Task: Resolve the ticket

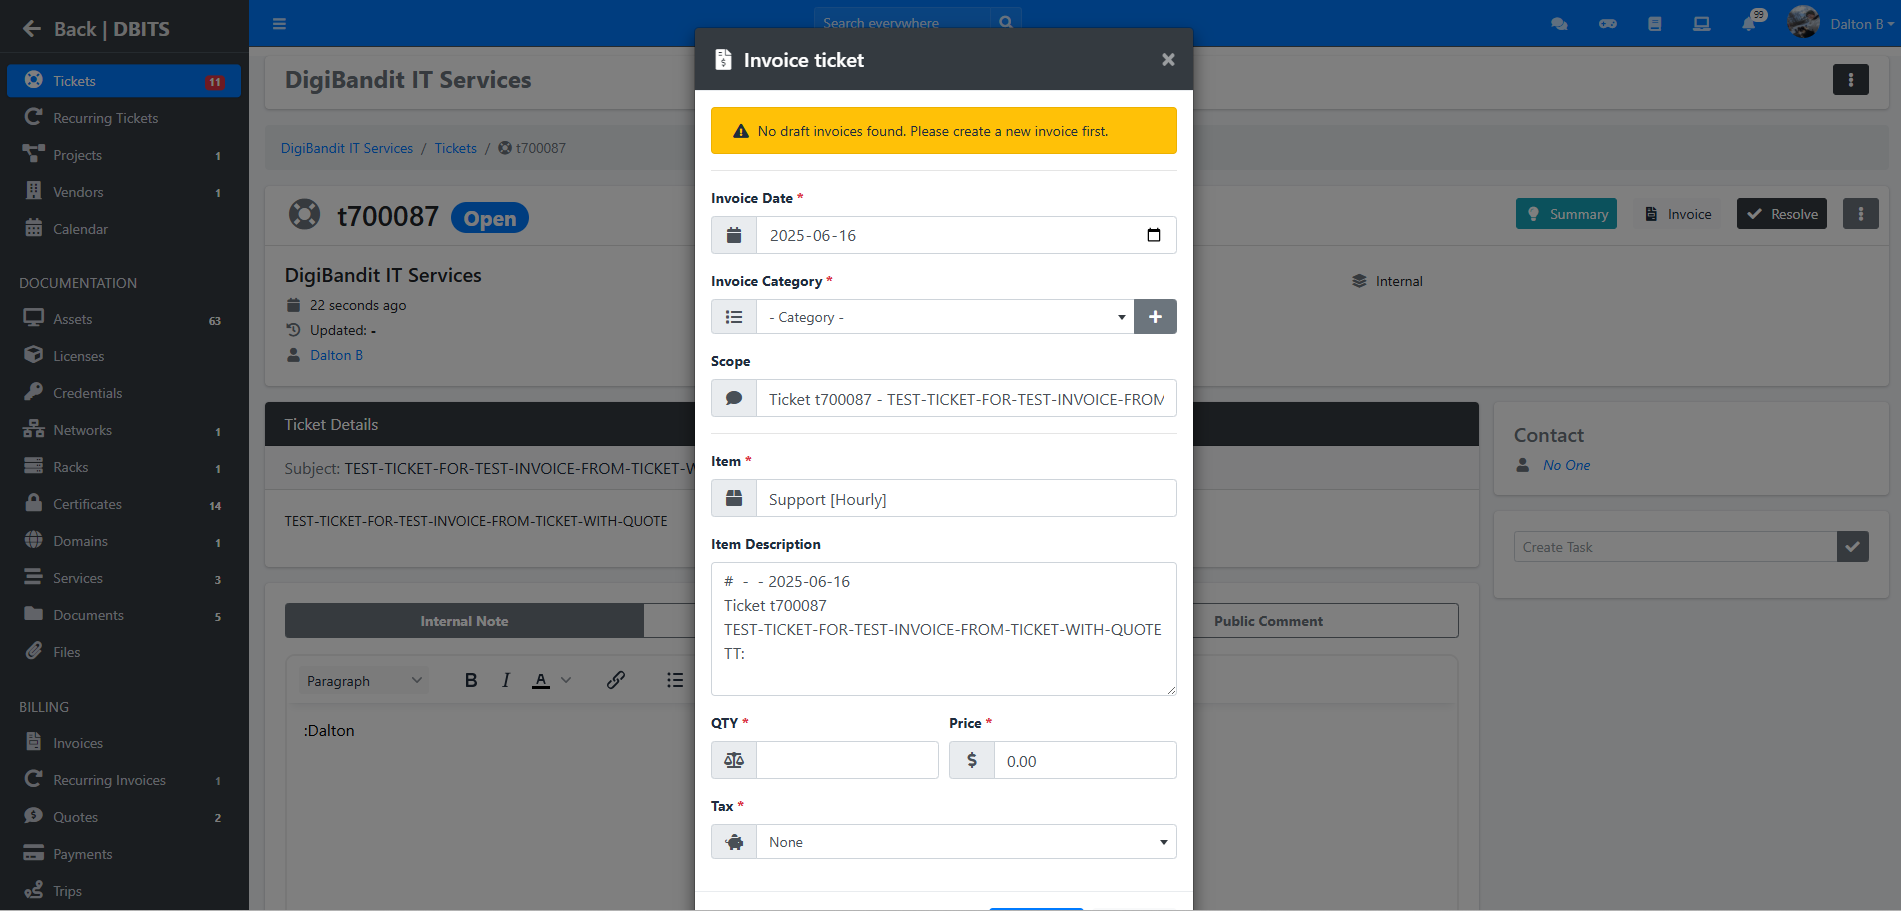Action: (x=1782, y=214)
